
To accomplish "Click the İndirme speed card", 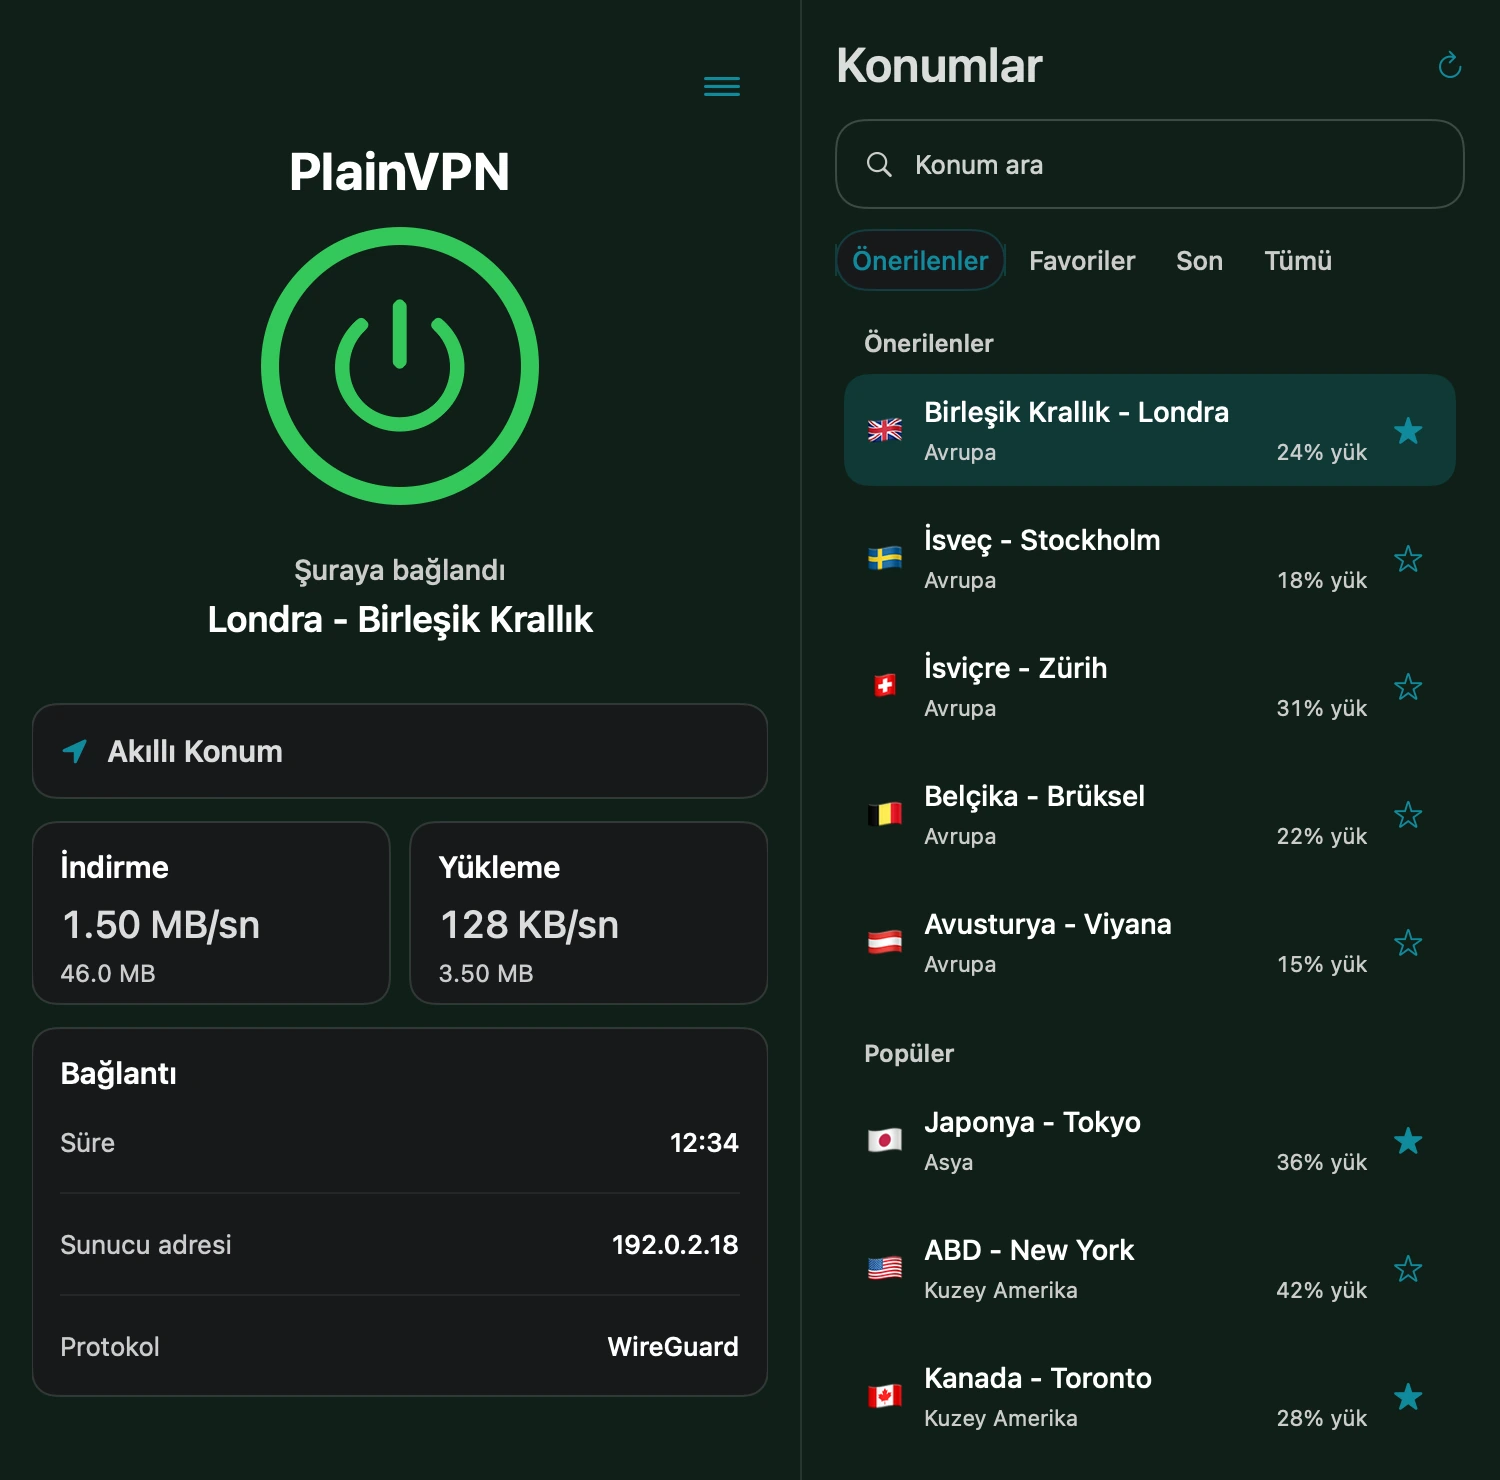I will [x=211, y=913].
